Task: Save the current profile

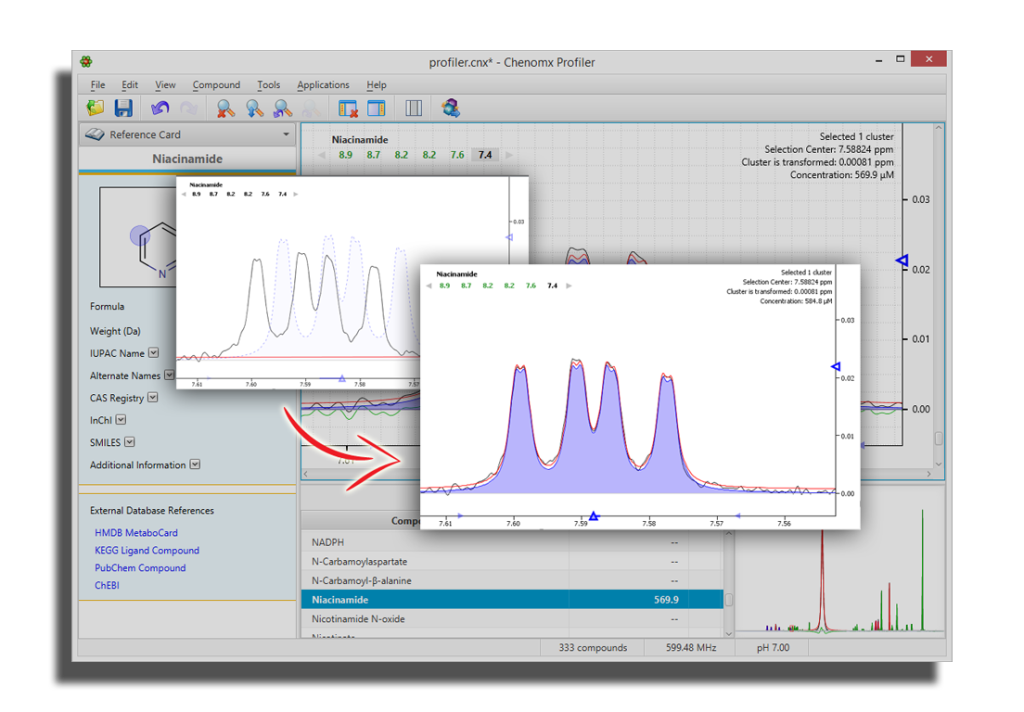Action: 125,108
